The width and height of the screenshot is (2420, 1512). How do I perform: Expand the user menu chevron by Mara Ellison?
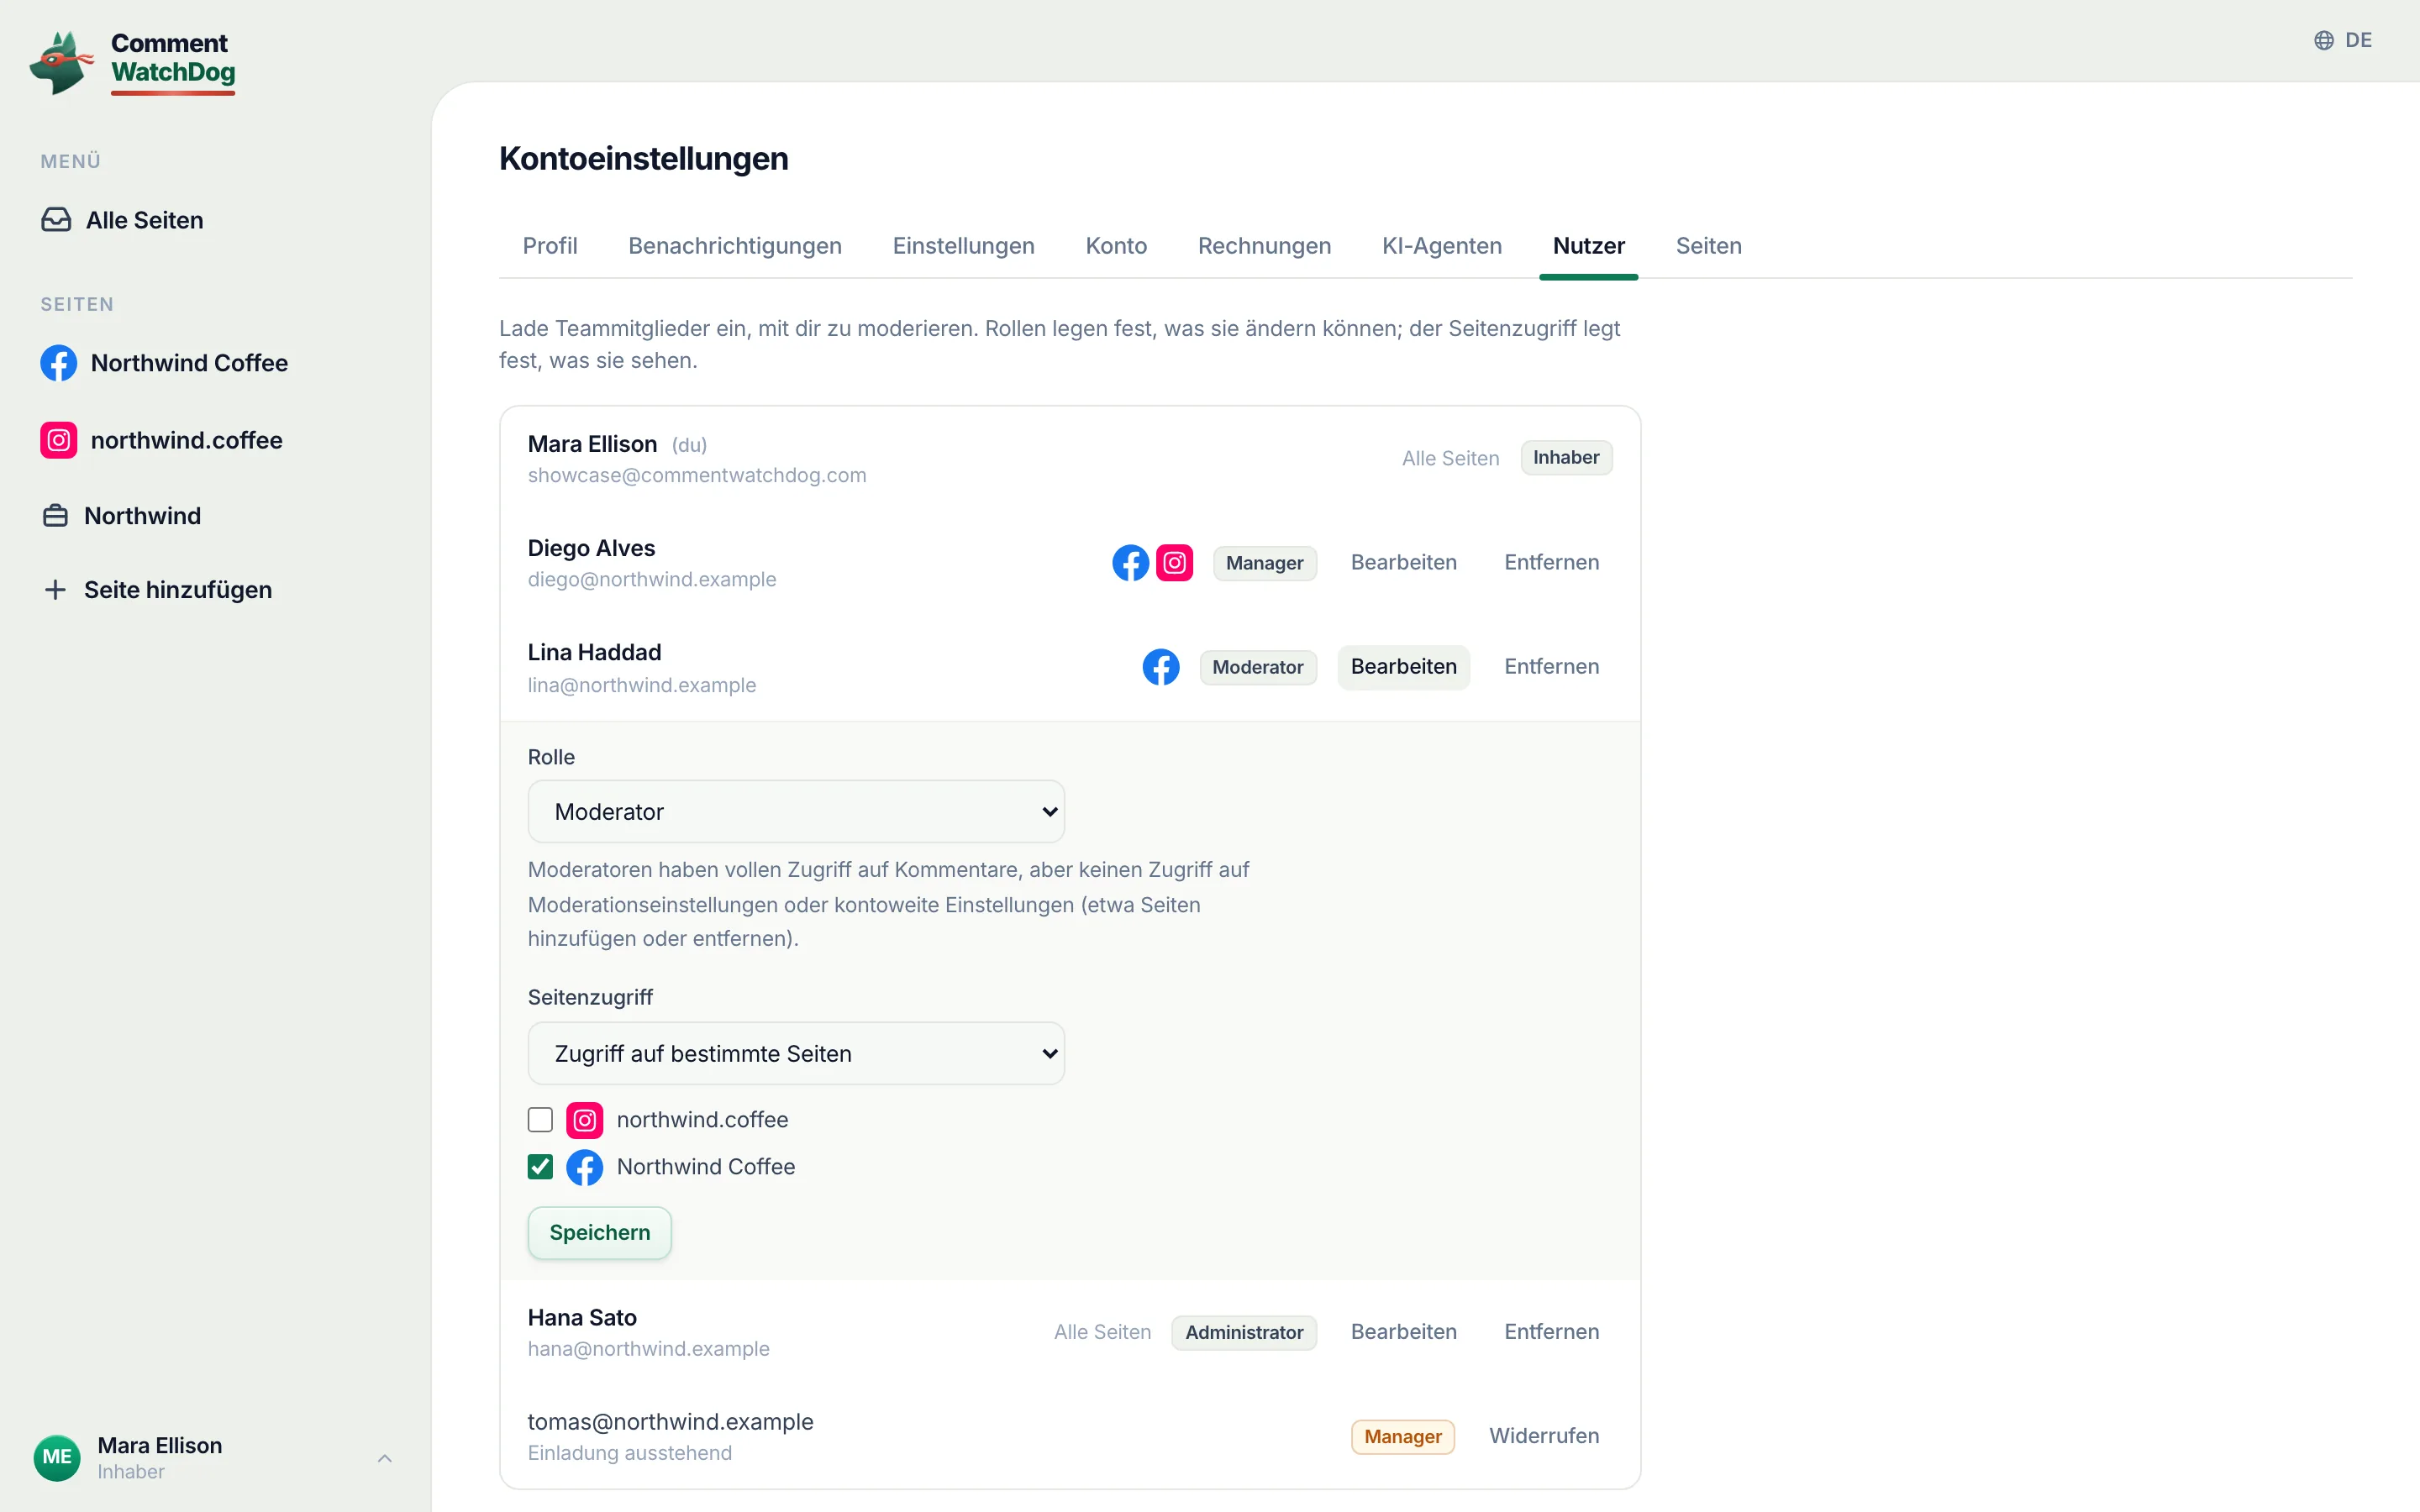point(384,1459)
